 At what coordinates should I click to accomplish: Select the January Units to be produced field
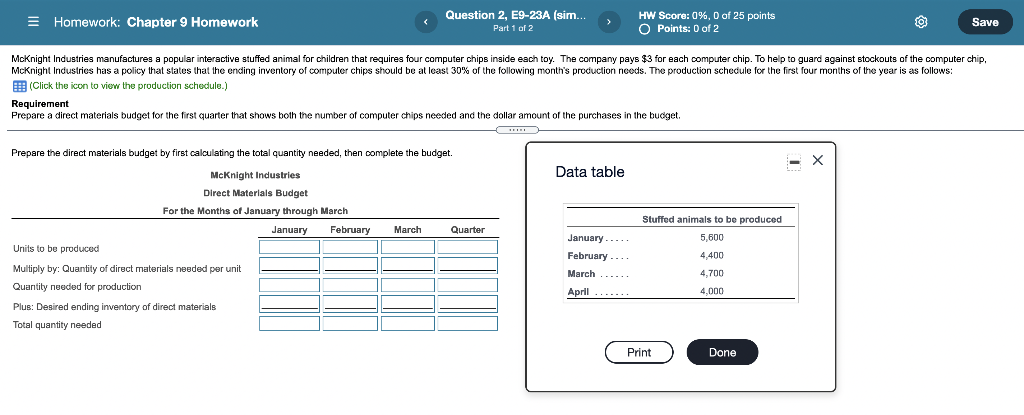click(289, 247)
